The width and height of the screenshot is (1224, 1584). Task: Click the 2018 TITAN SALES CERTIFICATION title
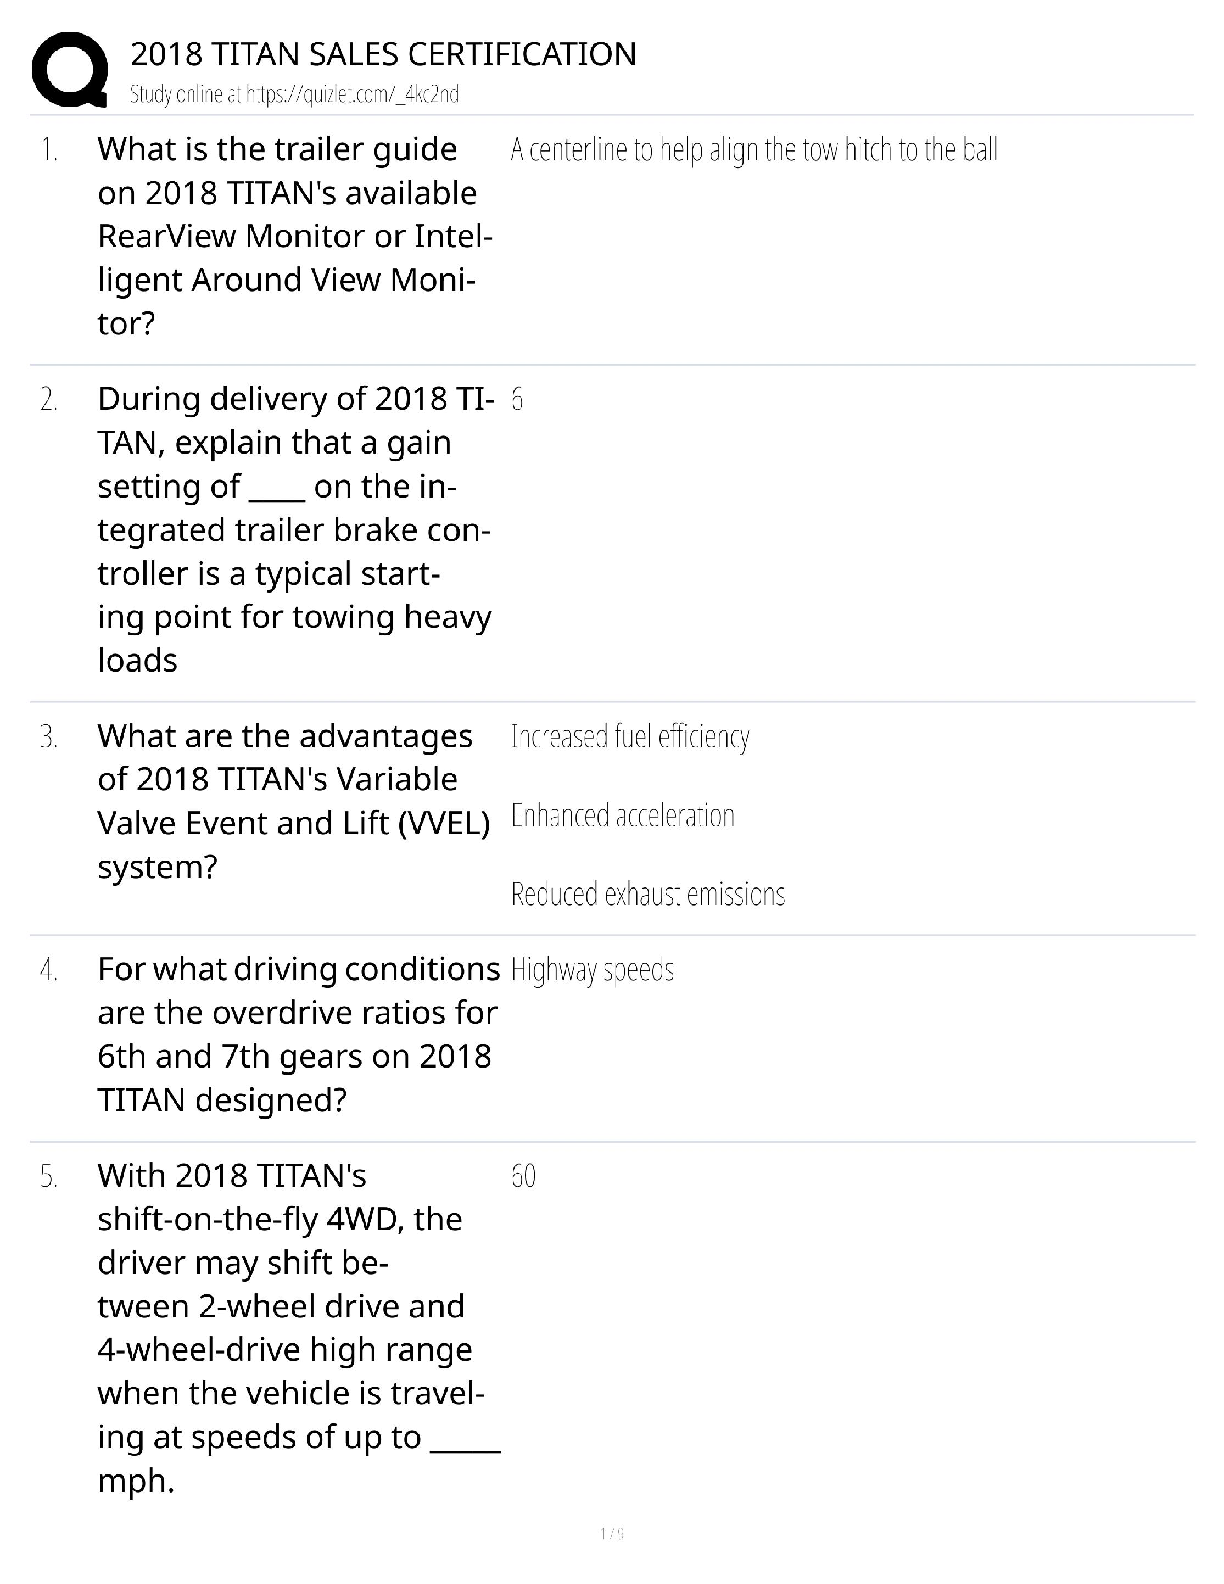click(x=383, y=53)
